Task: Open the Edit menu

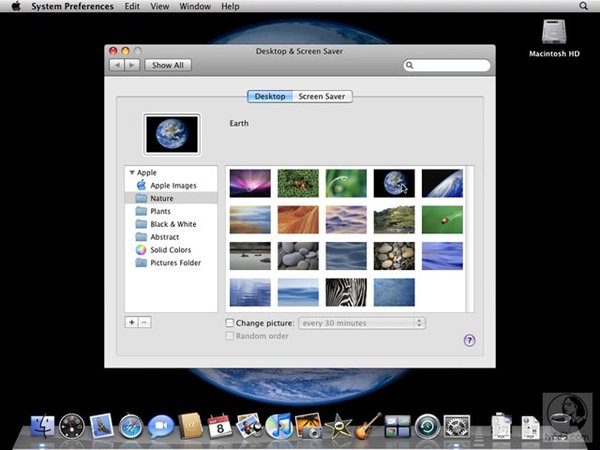Action: tap(132, 6)
